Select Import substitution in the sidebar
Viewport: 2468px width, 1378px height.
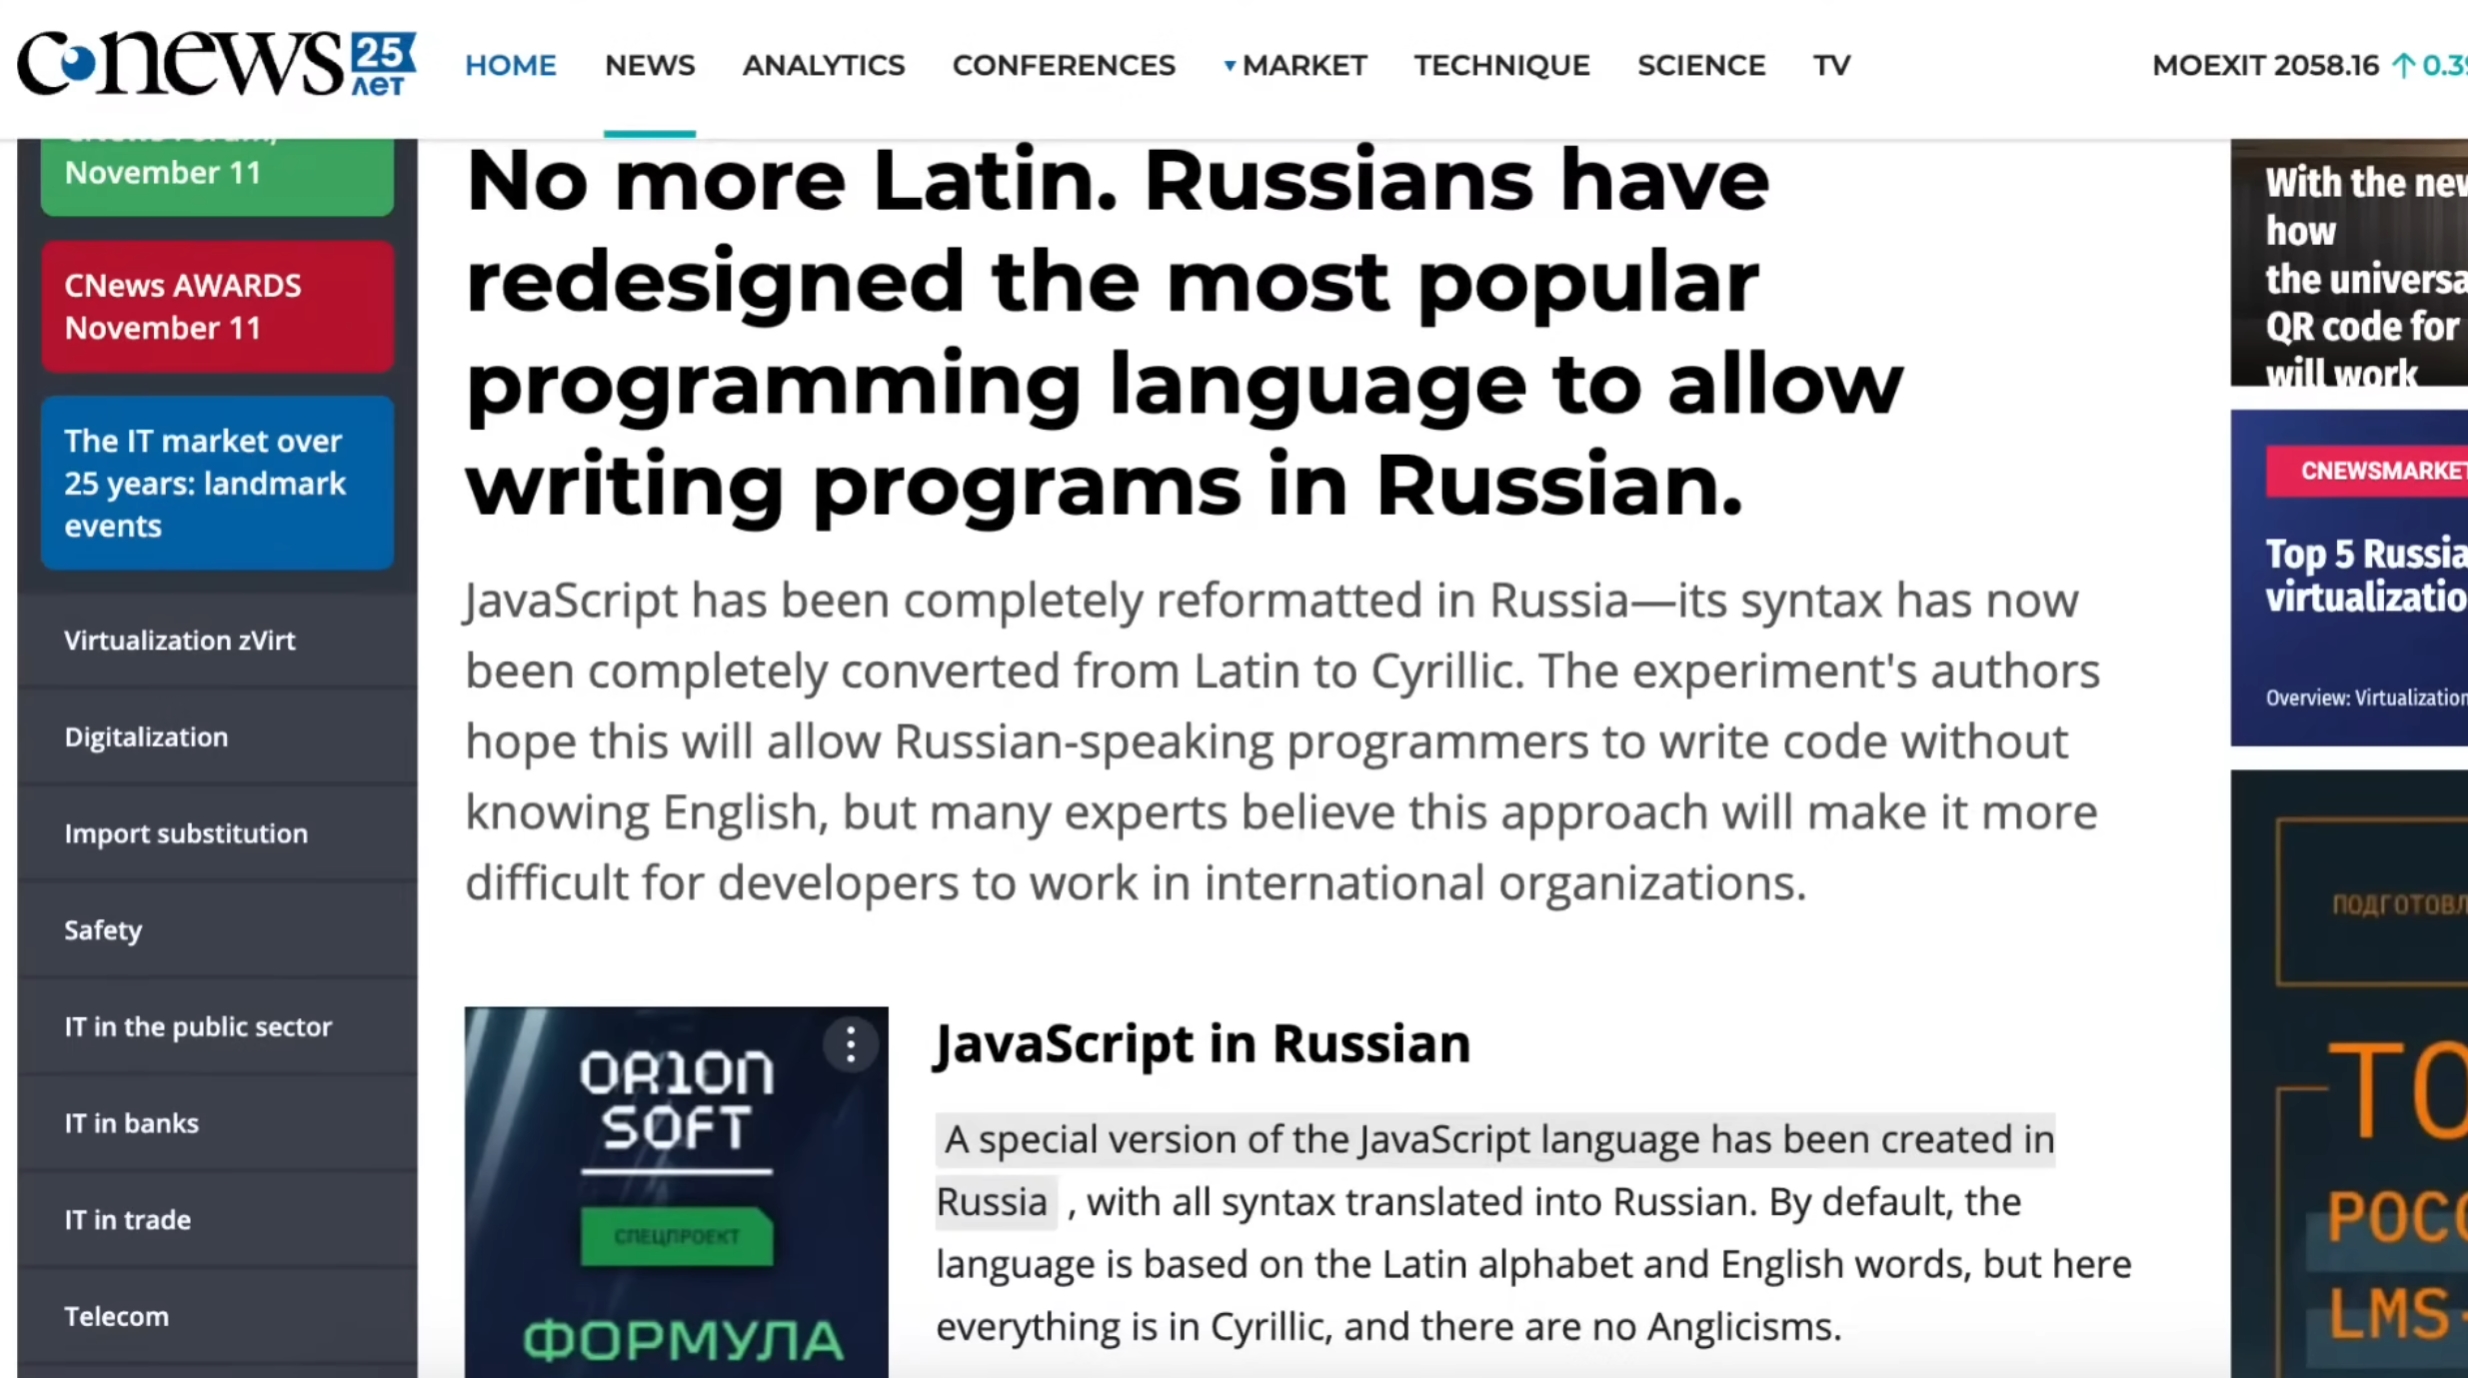(x=186, y=833)
